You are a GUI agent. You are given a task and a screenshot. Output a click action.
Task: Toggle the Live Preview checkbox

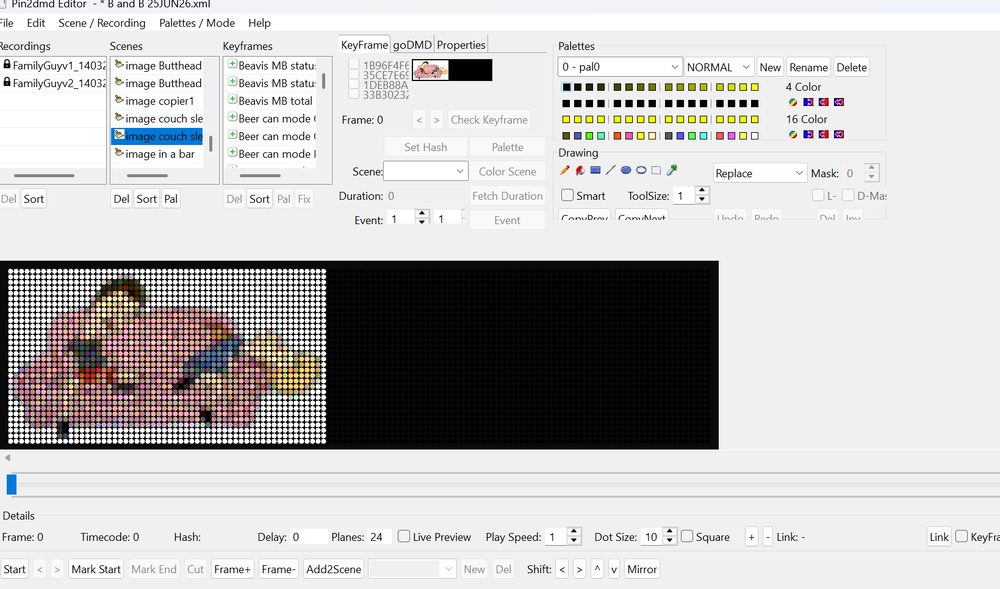point(404,537)
